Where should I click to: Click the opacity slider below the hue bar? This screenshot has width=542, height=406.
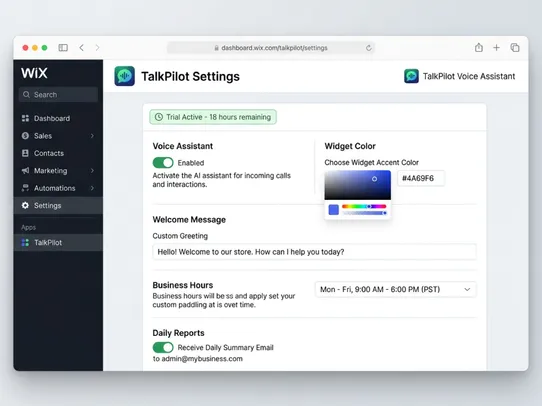click(364, 213)
